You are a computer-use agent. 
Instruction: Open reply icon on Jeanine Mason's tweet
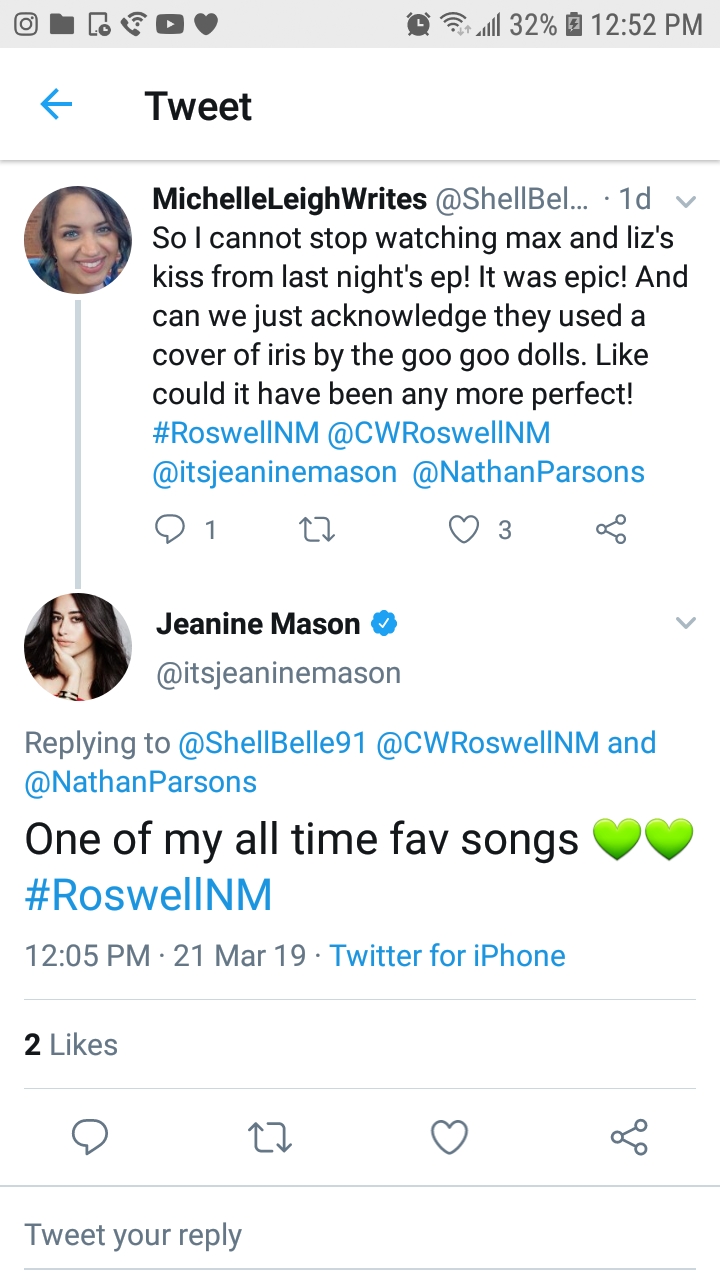point(90,1136)
